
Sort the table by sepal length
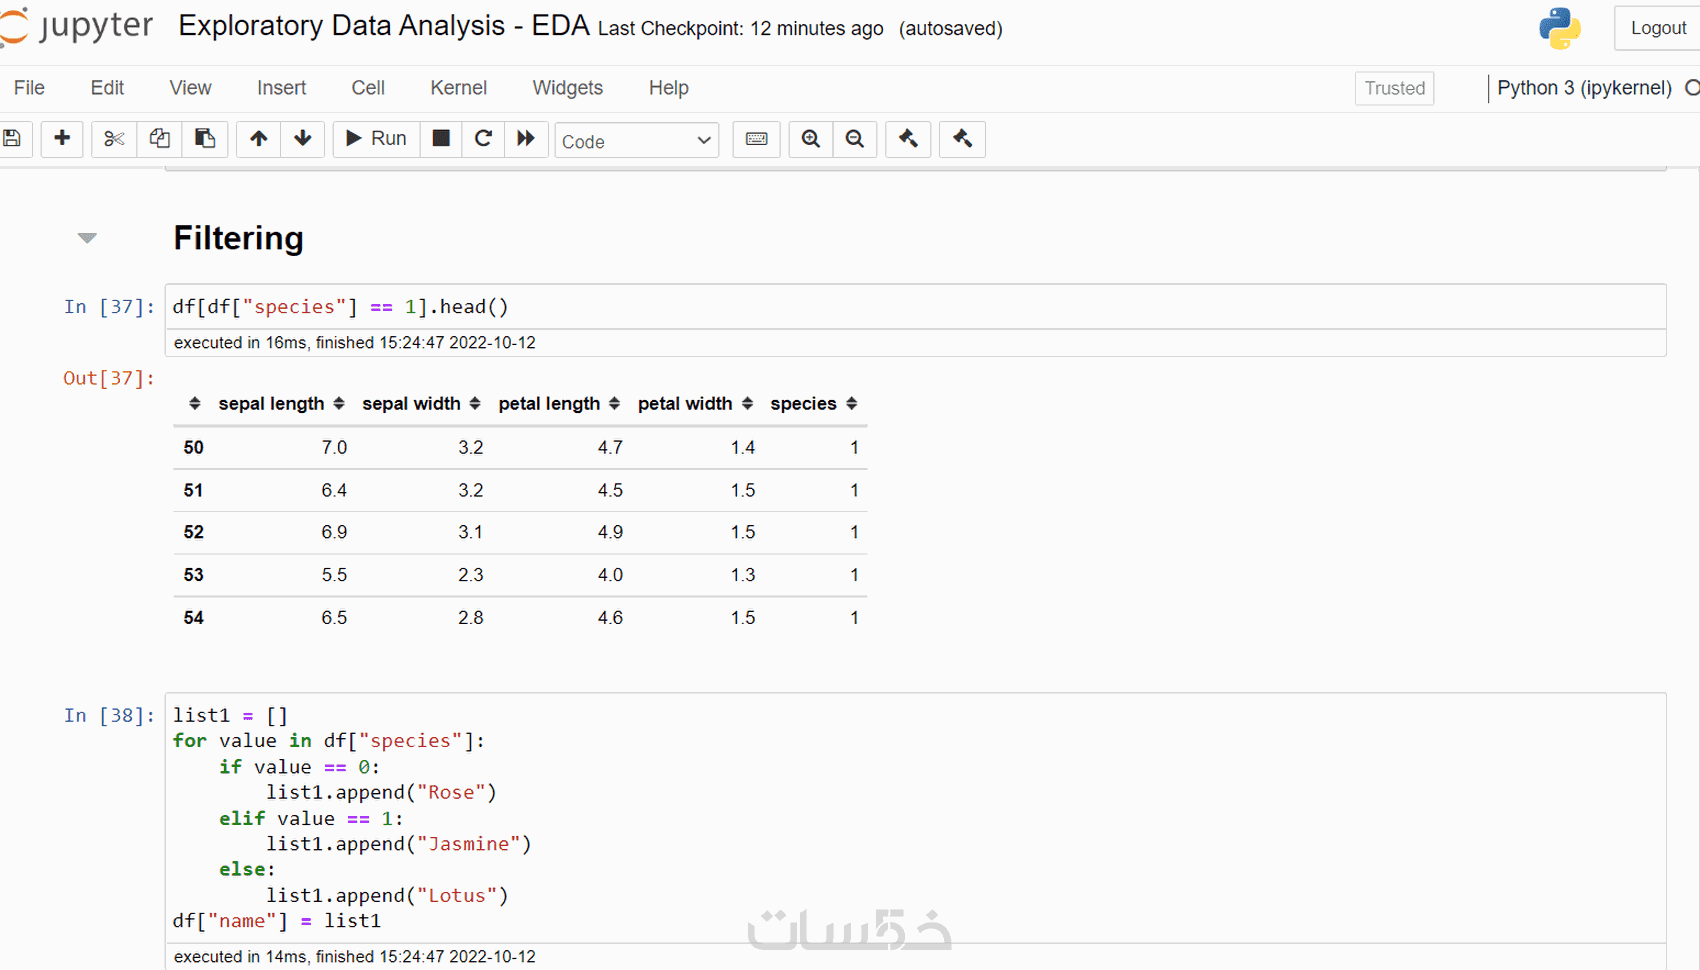[339, 404]
